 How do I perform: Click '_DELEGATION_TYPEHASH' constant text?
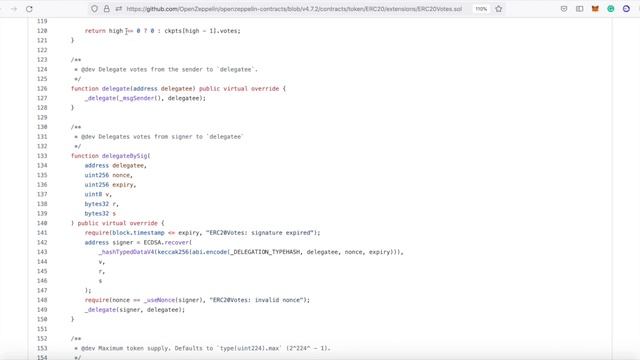point(265,252)
